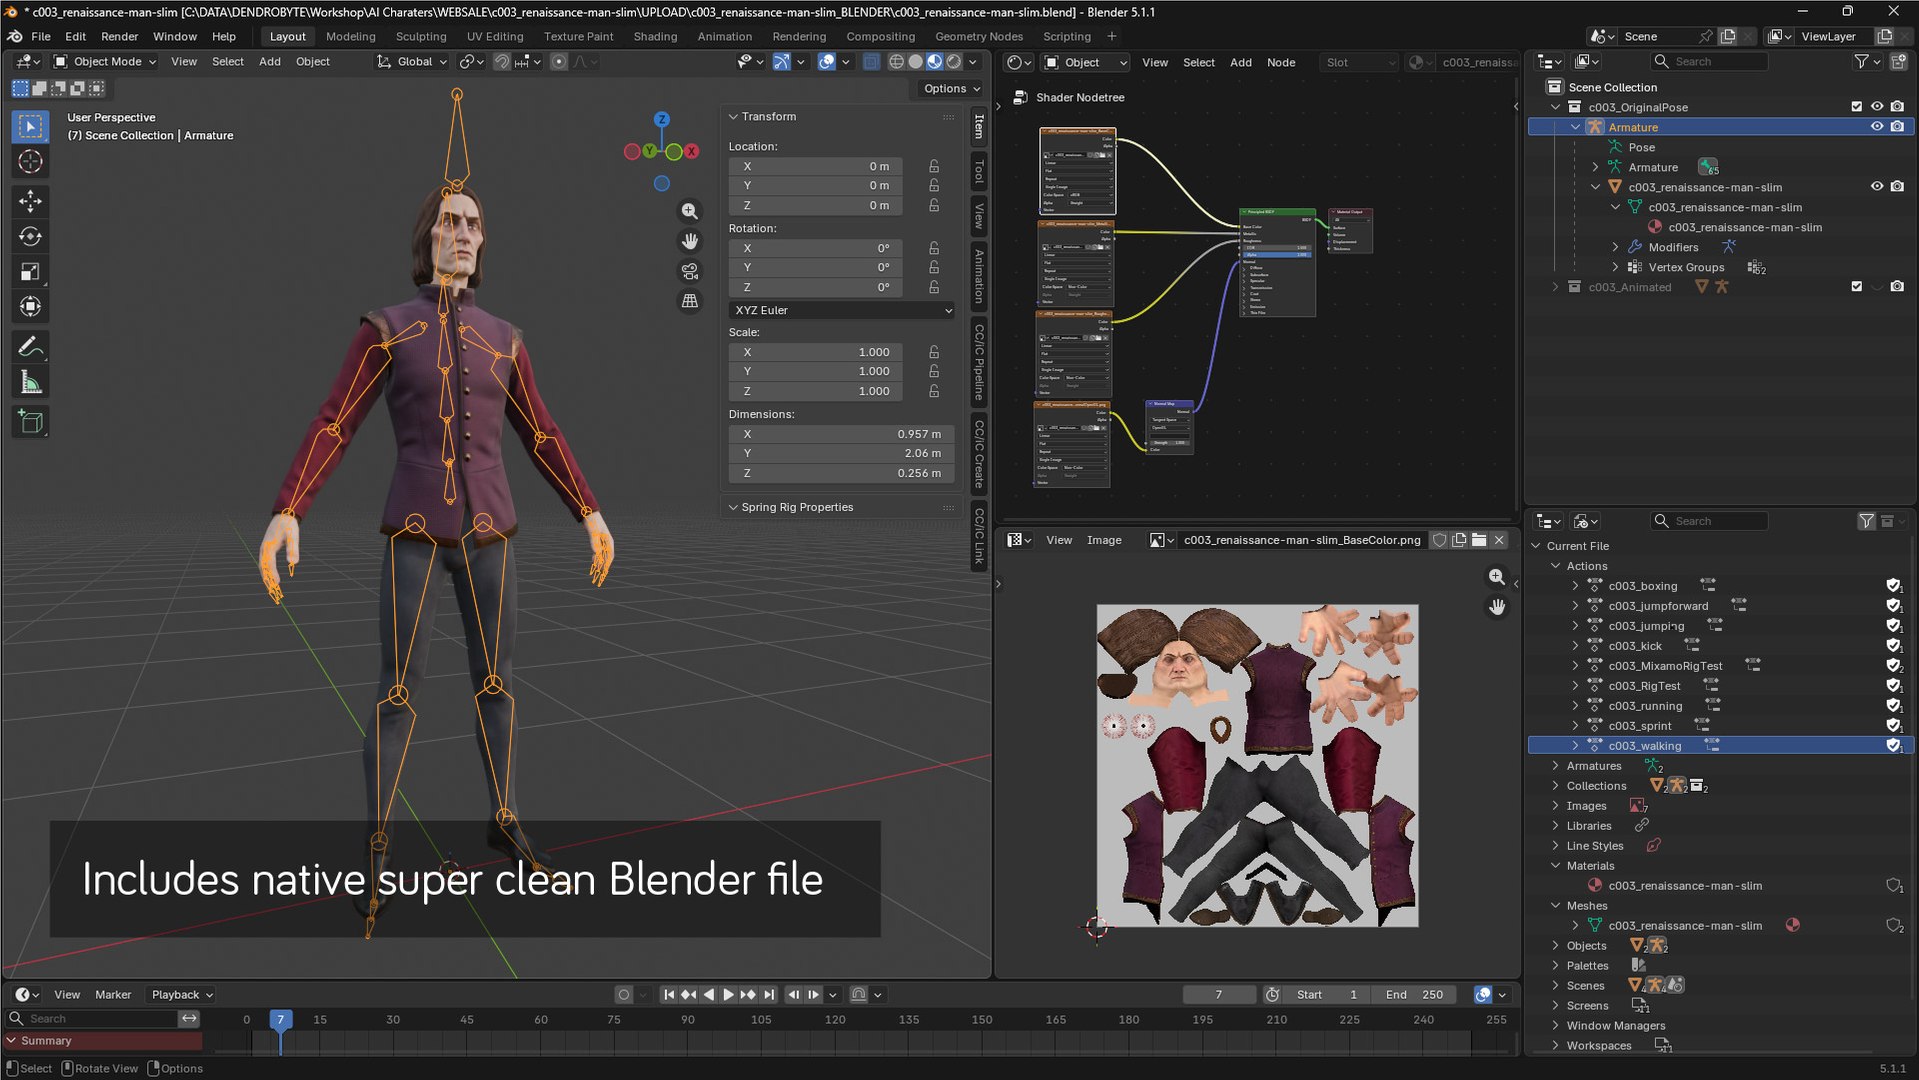The width and height of the screenshot is (1919, 1080).
Task: Switch perspective/orthographic grid icon
Action: [690, 301]
